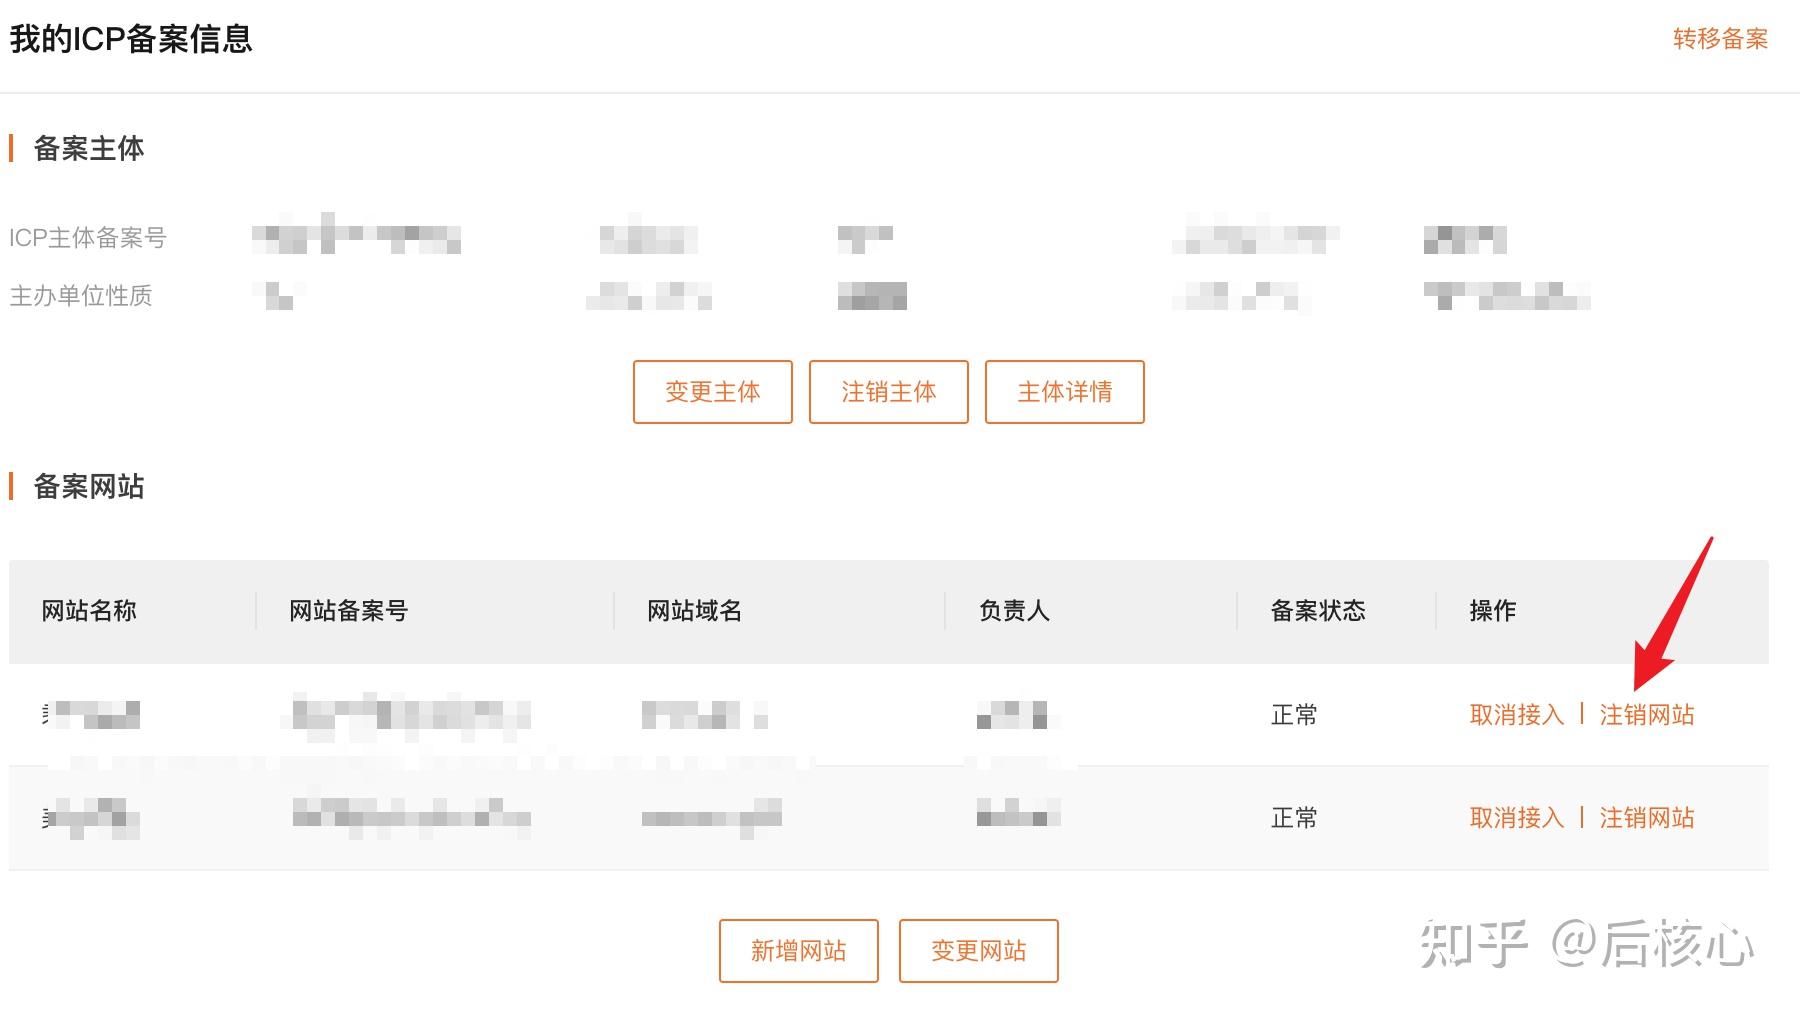Click the 我的ICP备案信息 page title
The width and height of the screenshot is (1800, 1016).
(x=131, y=39)
